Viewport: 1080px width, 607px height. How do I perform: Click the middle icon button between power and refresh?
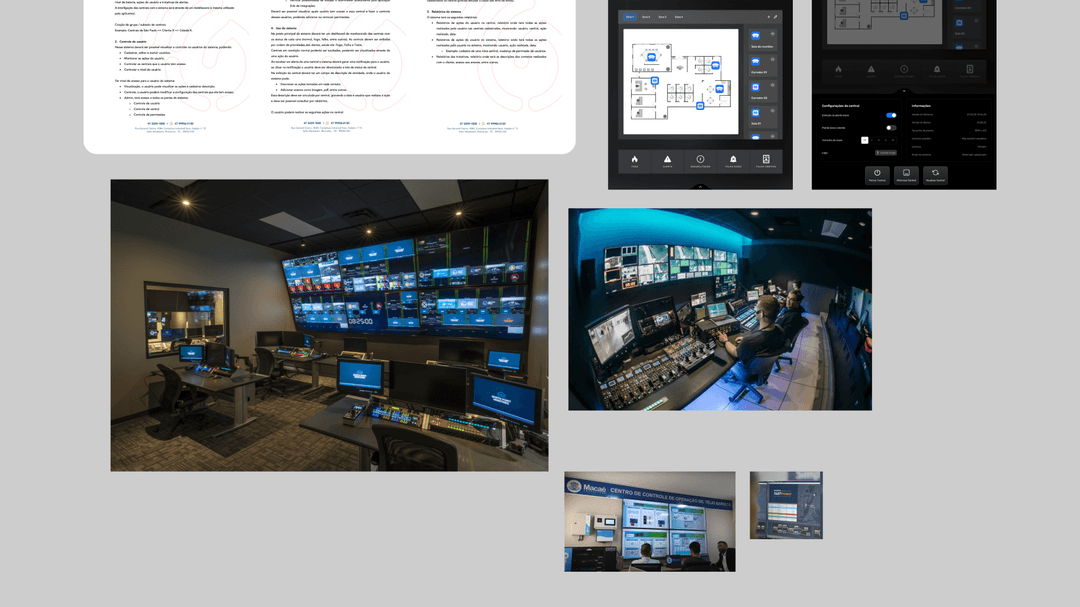pyautogui.click(x=906, y=174)
